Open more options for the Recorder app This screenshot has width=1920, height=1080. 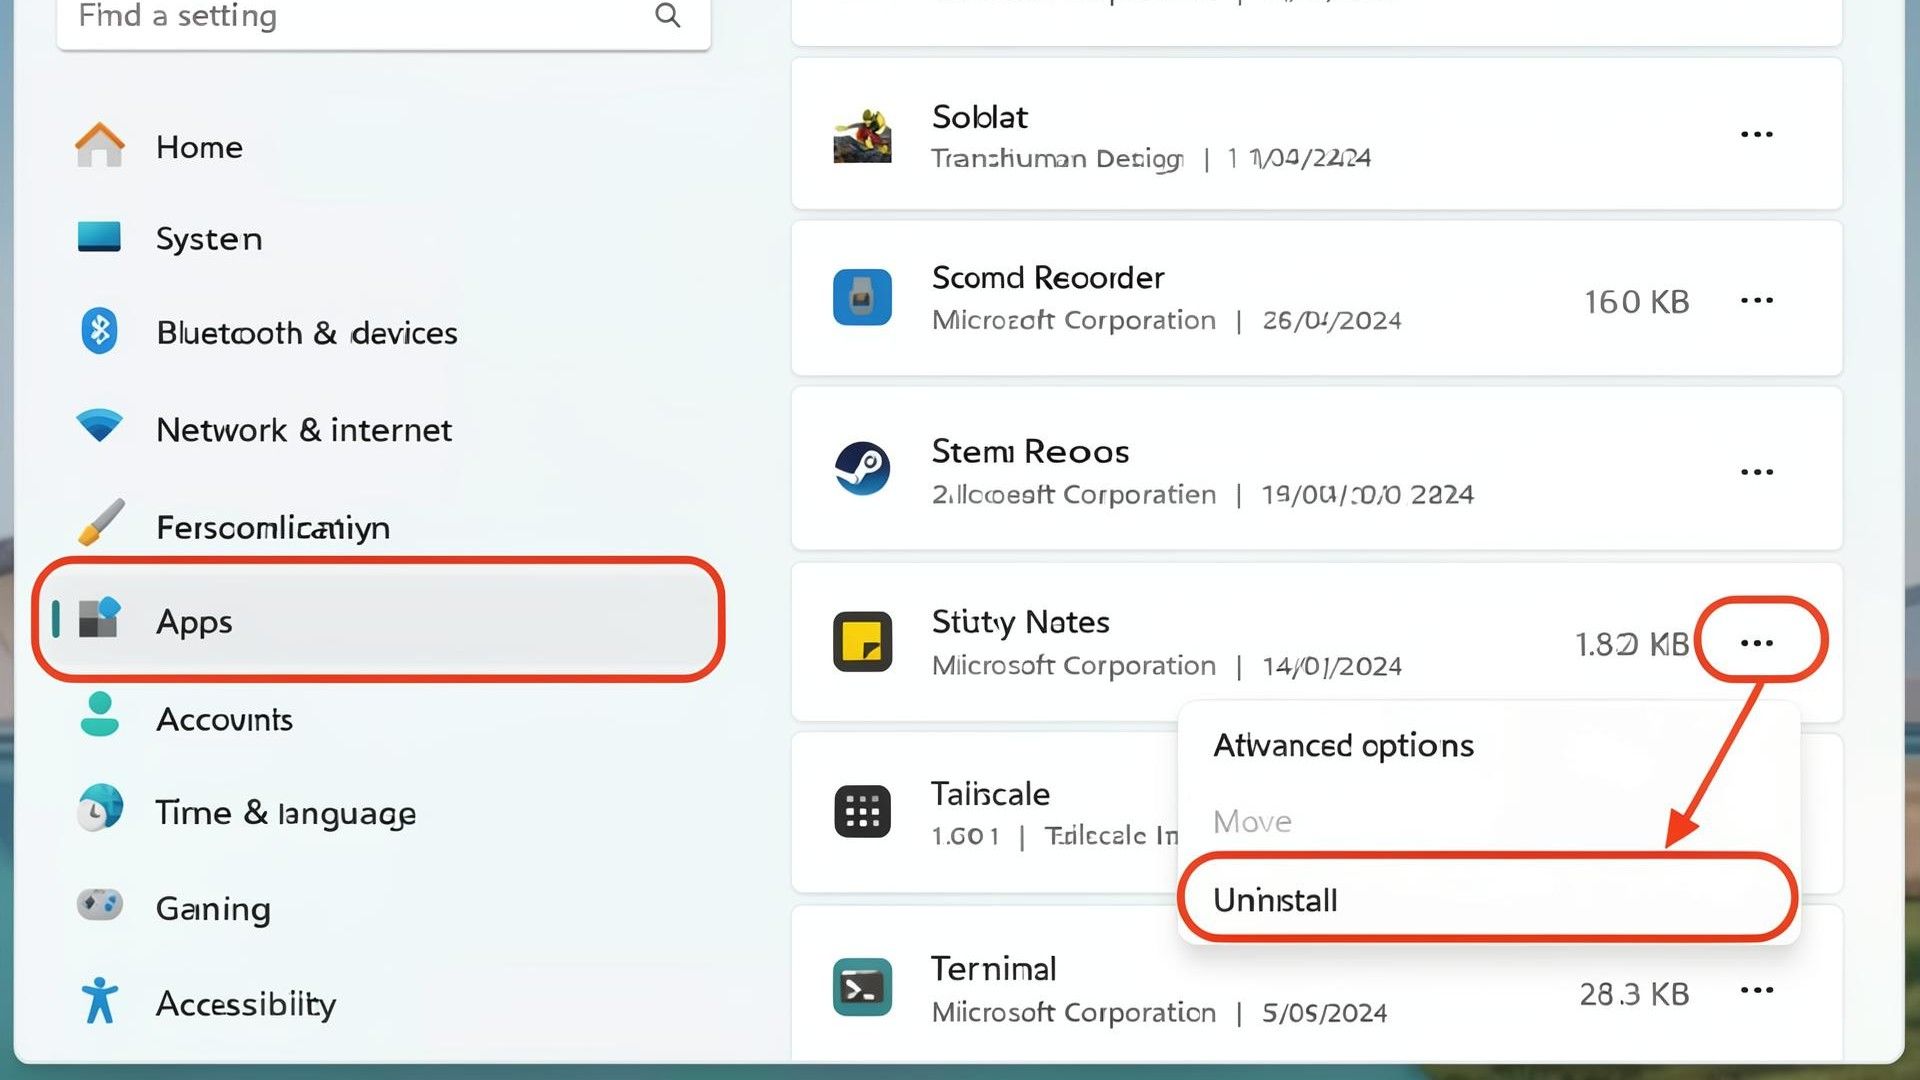[x=1756, y=300]
